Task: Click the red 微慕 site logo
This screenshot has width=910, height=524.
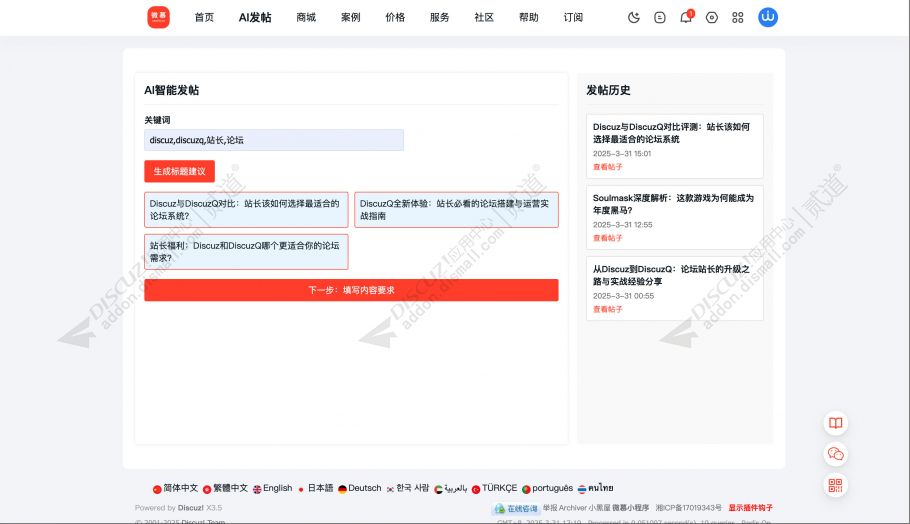Action: [158, 17]
